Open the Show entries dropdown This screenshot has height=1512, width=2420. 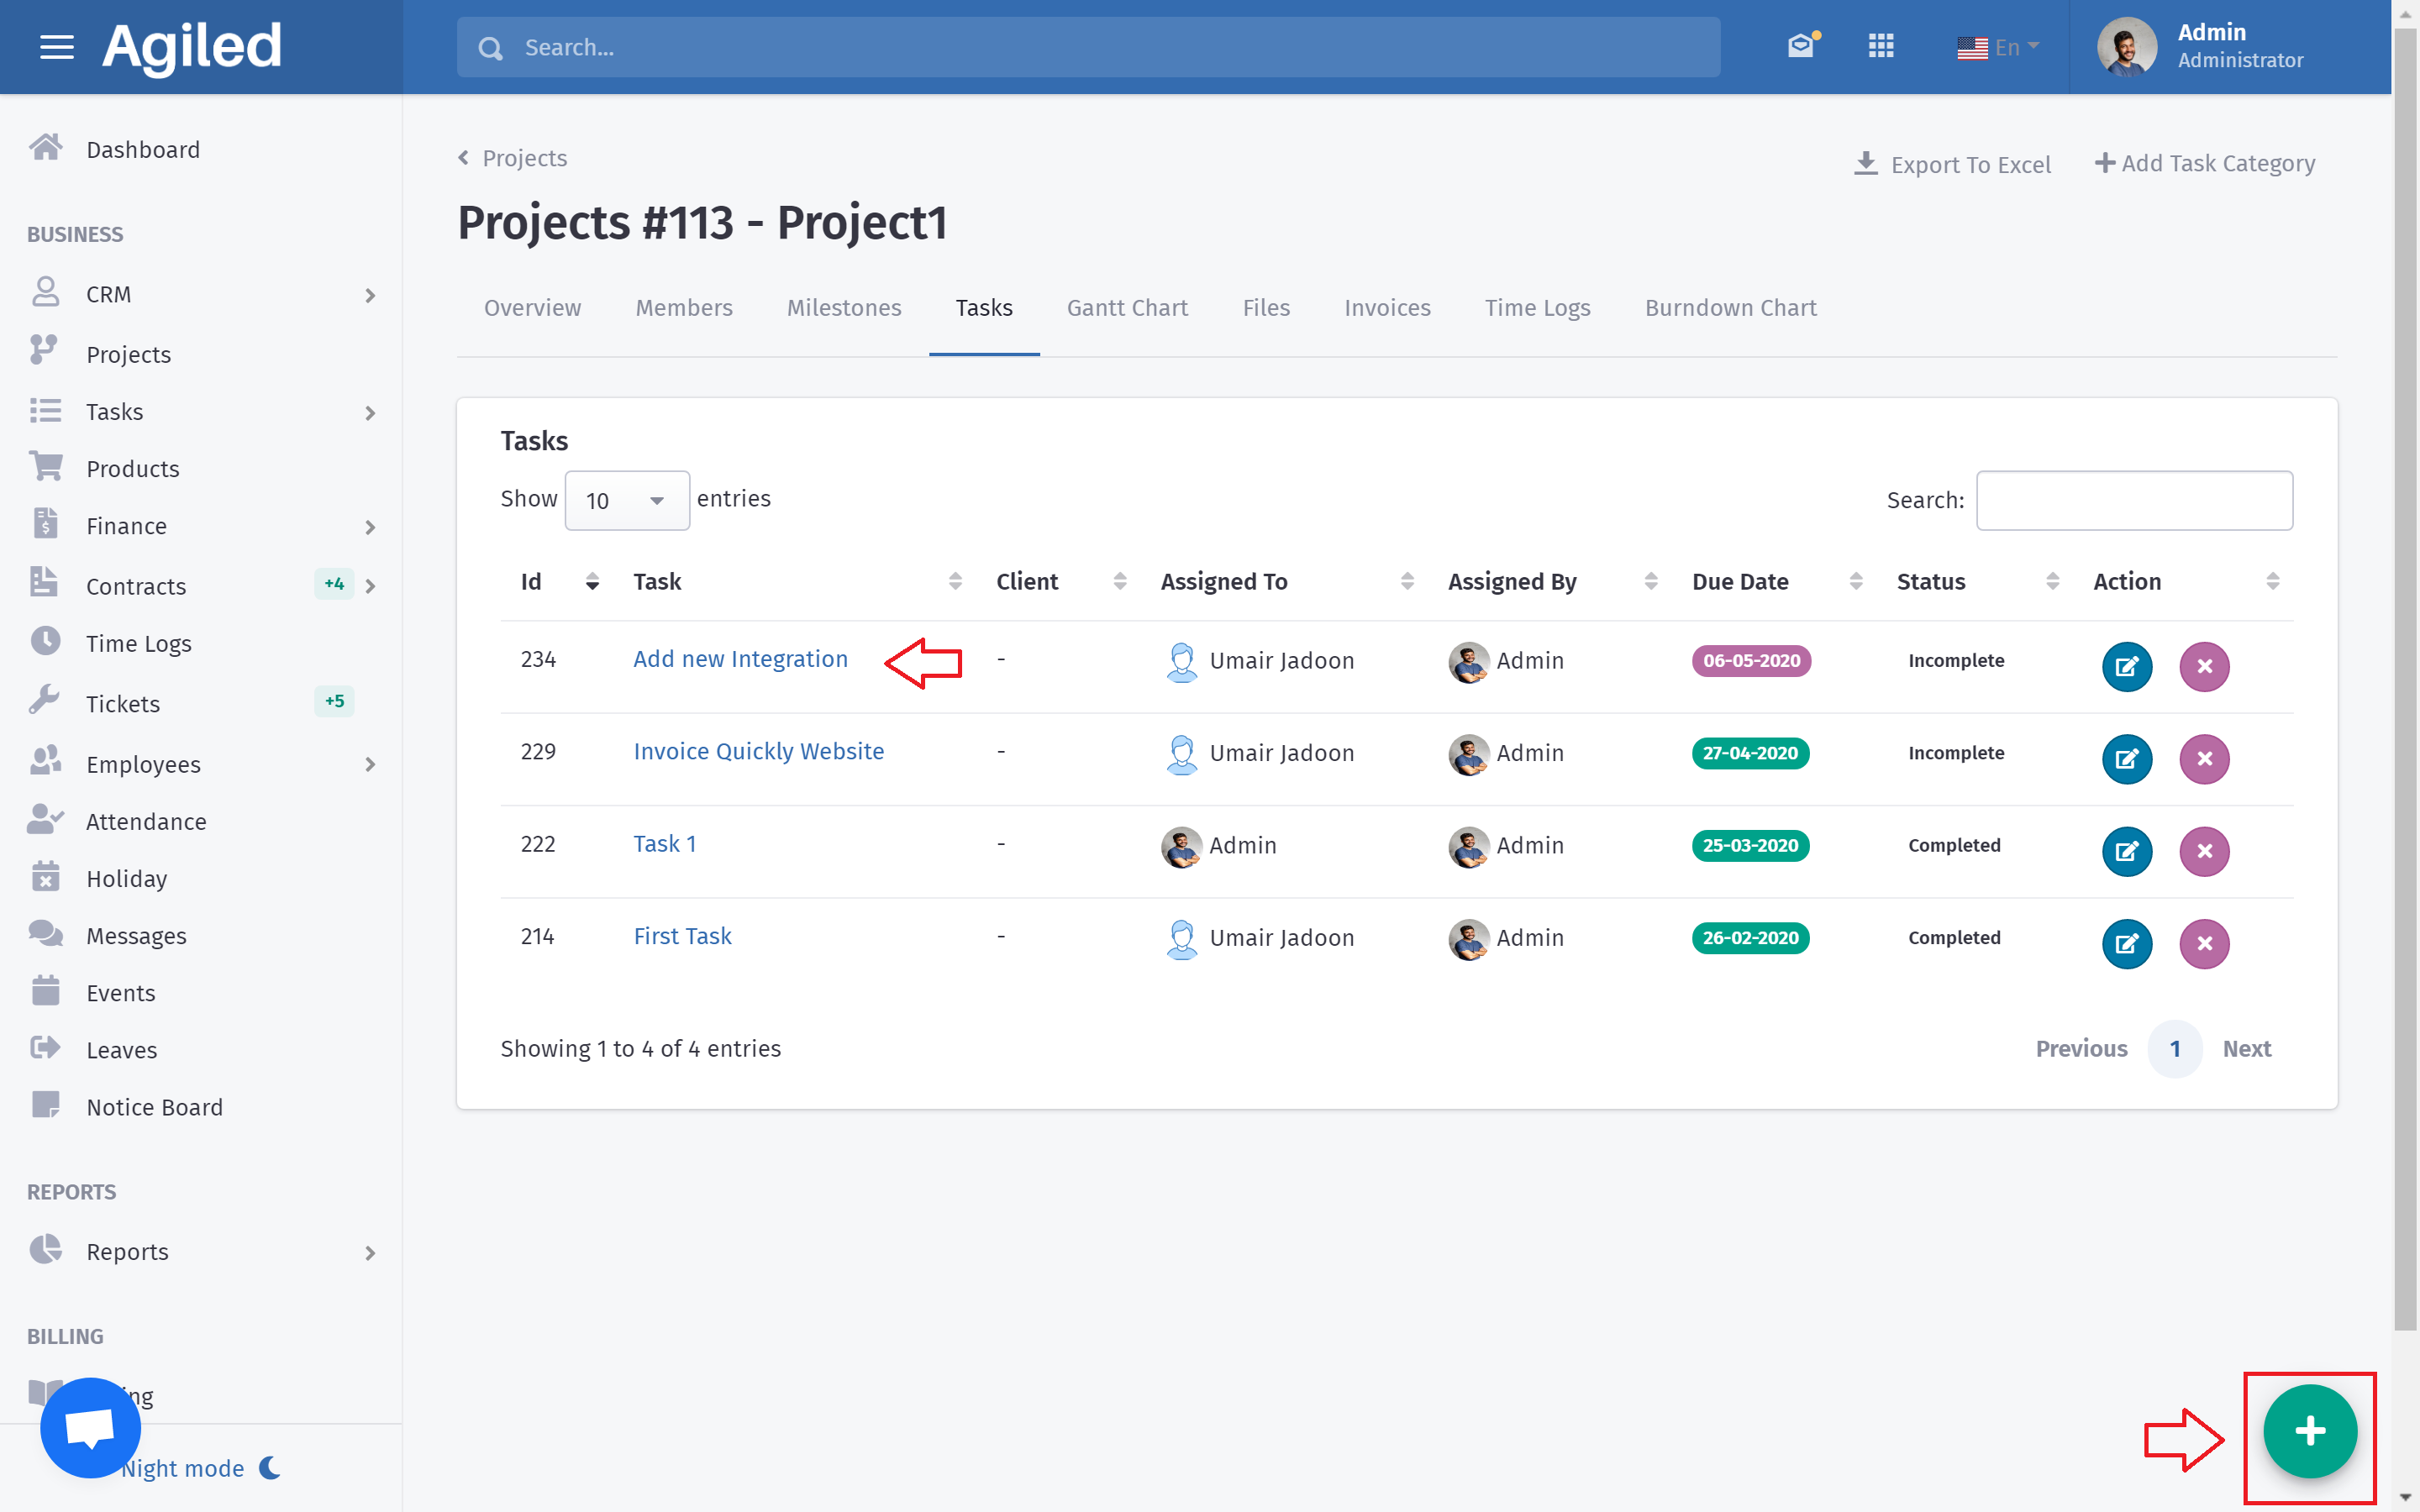(626, 500)
